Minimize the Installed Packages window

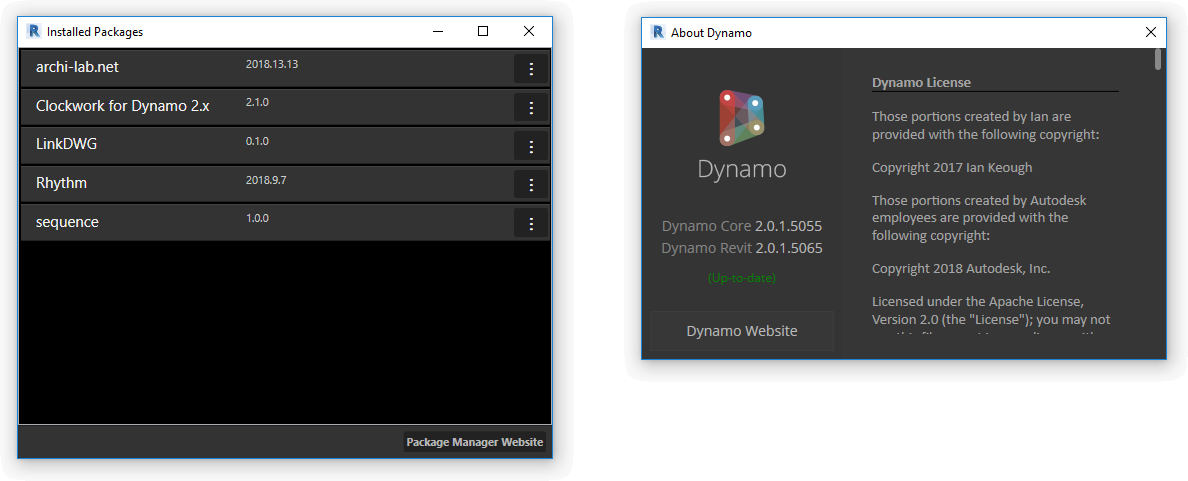click(x=437, y=31)
